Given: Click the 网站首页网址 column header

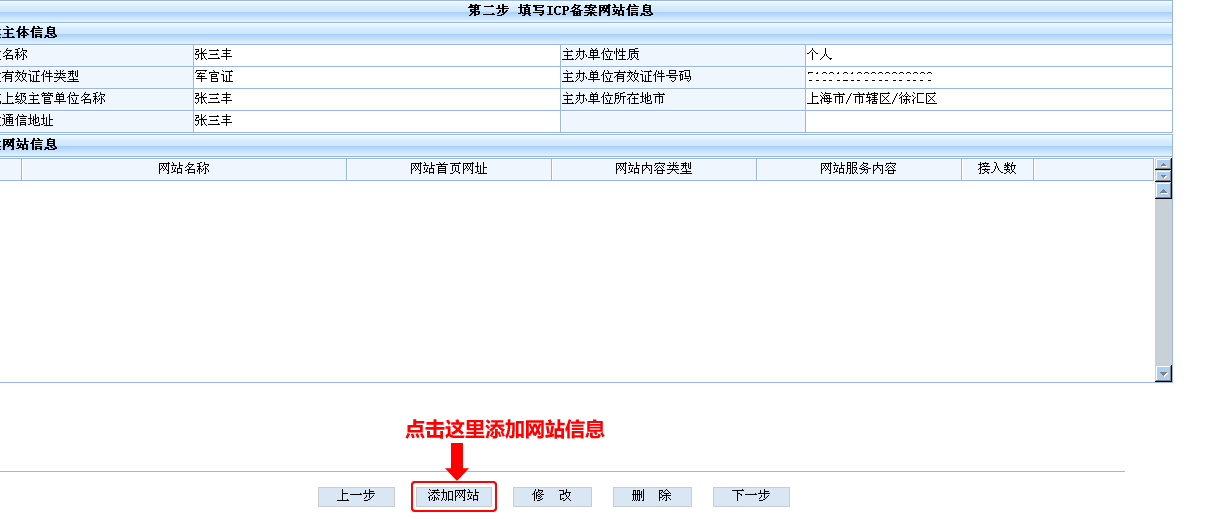Looking at the screenshot, I should pos(449,169).
